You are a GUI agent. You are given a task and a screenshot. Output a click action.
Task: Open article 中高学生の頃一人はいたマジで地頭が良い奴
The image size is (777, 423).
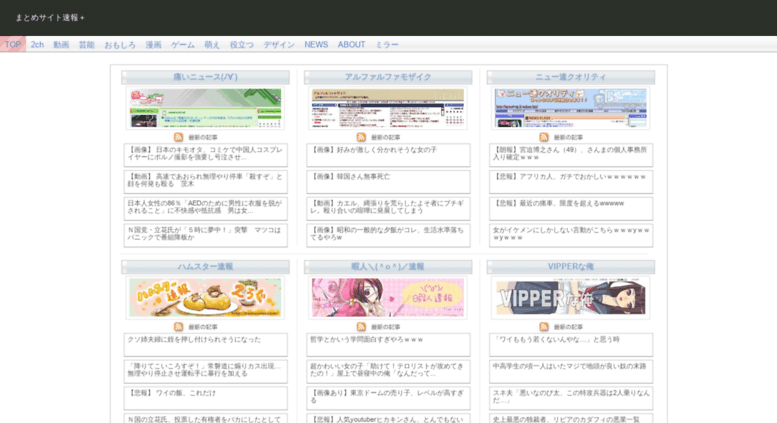(x=571, y=371)
